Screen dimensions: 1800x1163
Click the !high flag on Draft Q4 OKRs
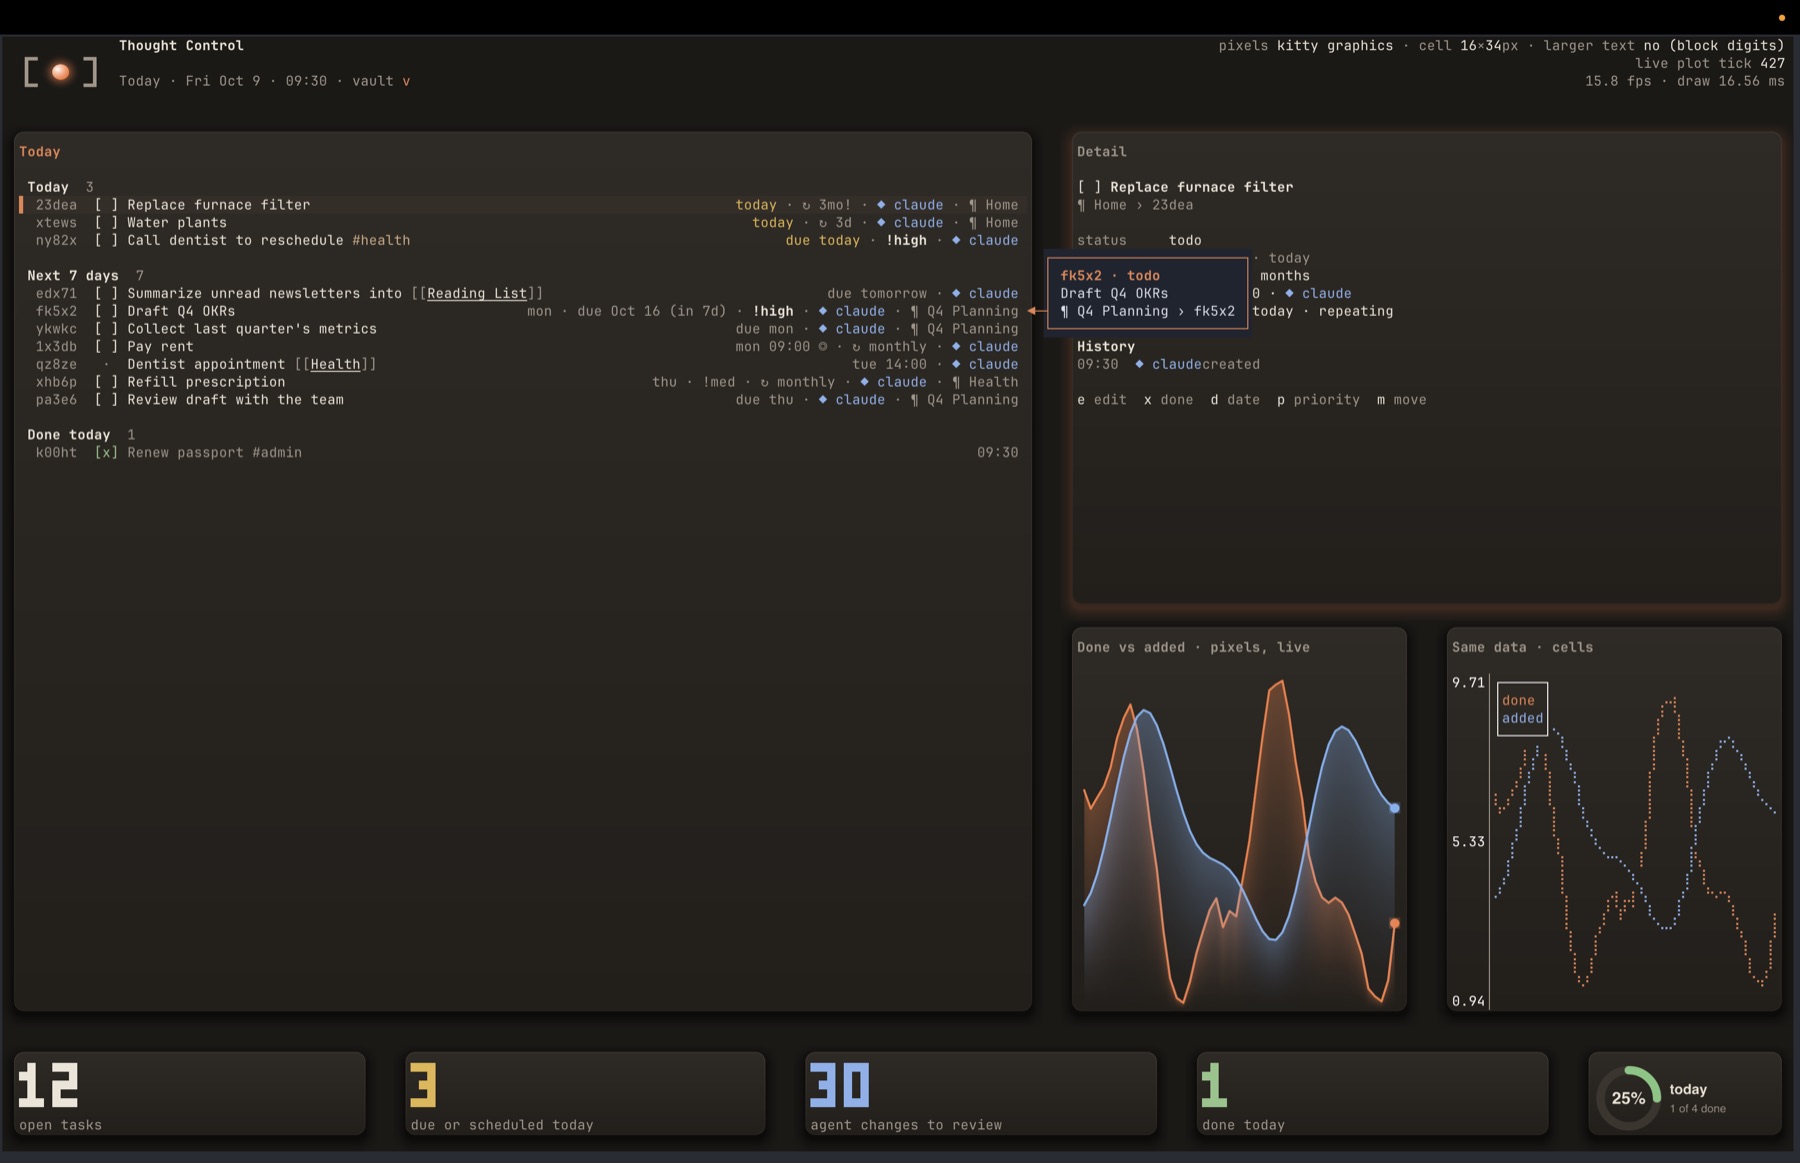(x=773, y=311)
